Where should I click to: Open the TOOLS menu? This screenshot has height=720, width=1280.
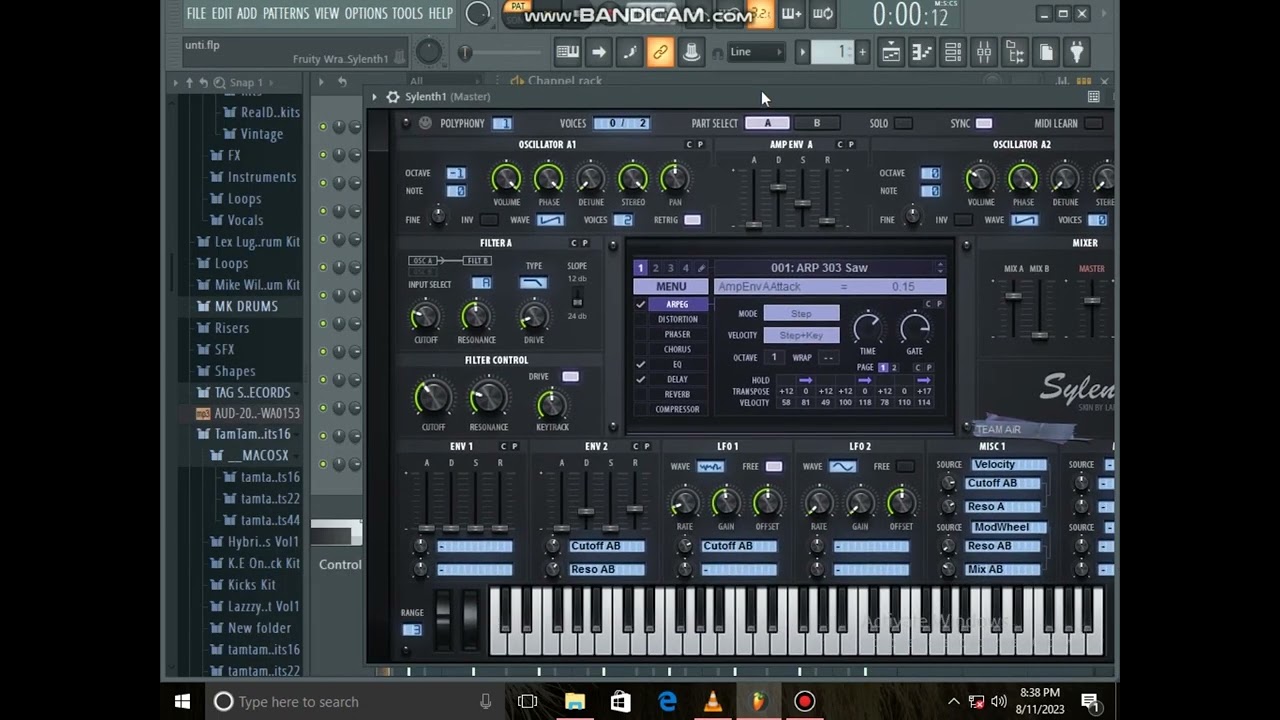tap(407, 13)
